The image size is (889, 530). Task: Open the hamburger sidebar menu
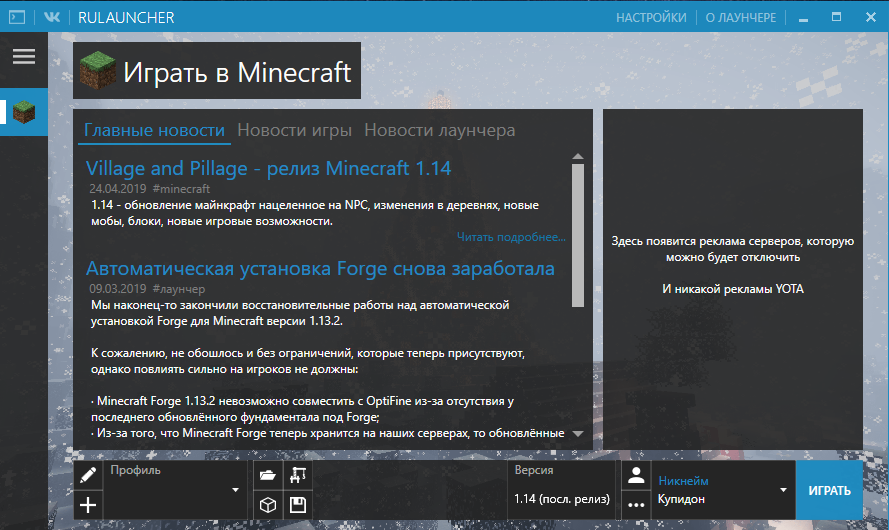pos(24,56)
